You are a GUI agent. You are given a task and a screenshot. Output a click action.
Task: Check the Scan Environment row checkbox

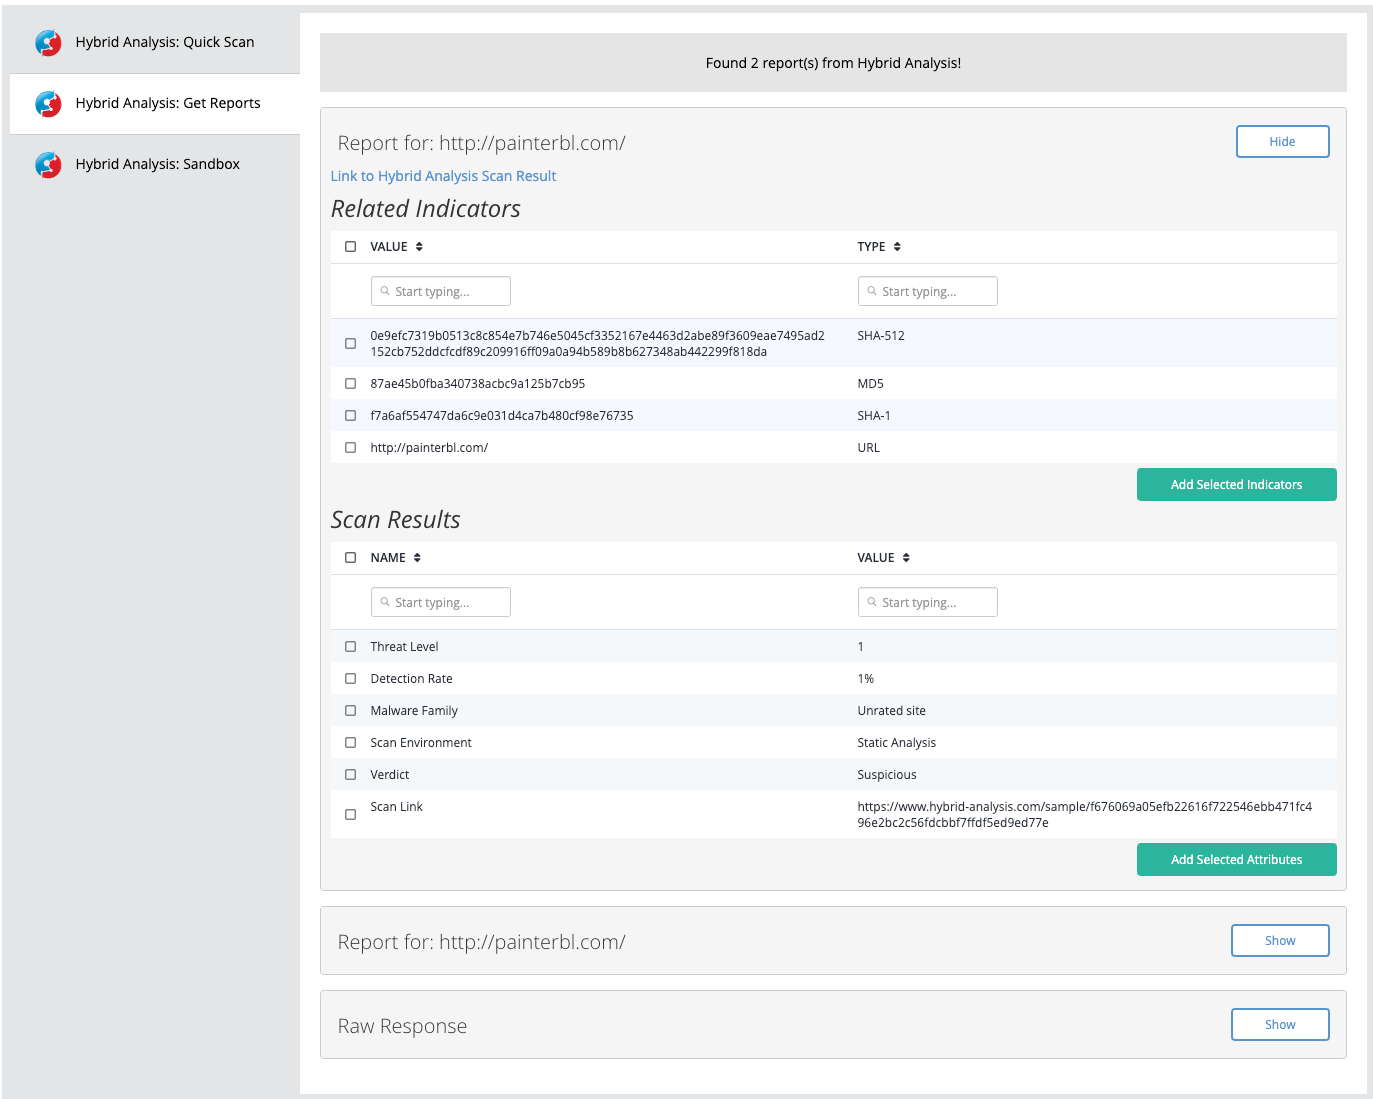click(350, 743)
